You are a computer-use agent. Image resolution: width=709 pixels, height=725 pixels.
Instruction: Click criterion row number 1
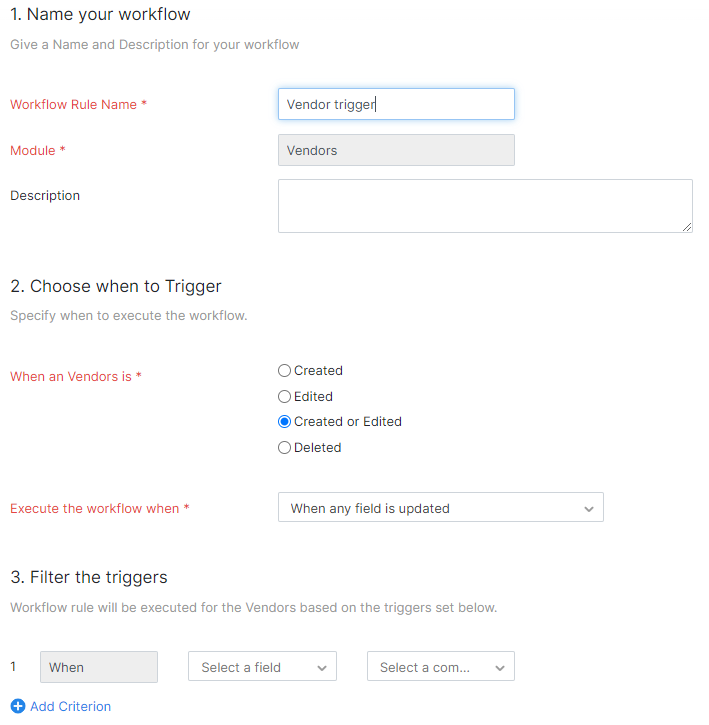[14, 666]
